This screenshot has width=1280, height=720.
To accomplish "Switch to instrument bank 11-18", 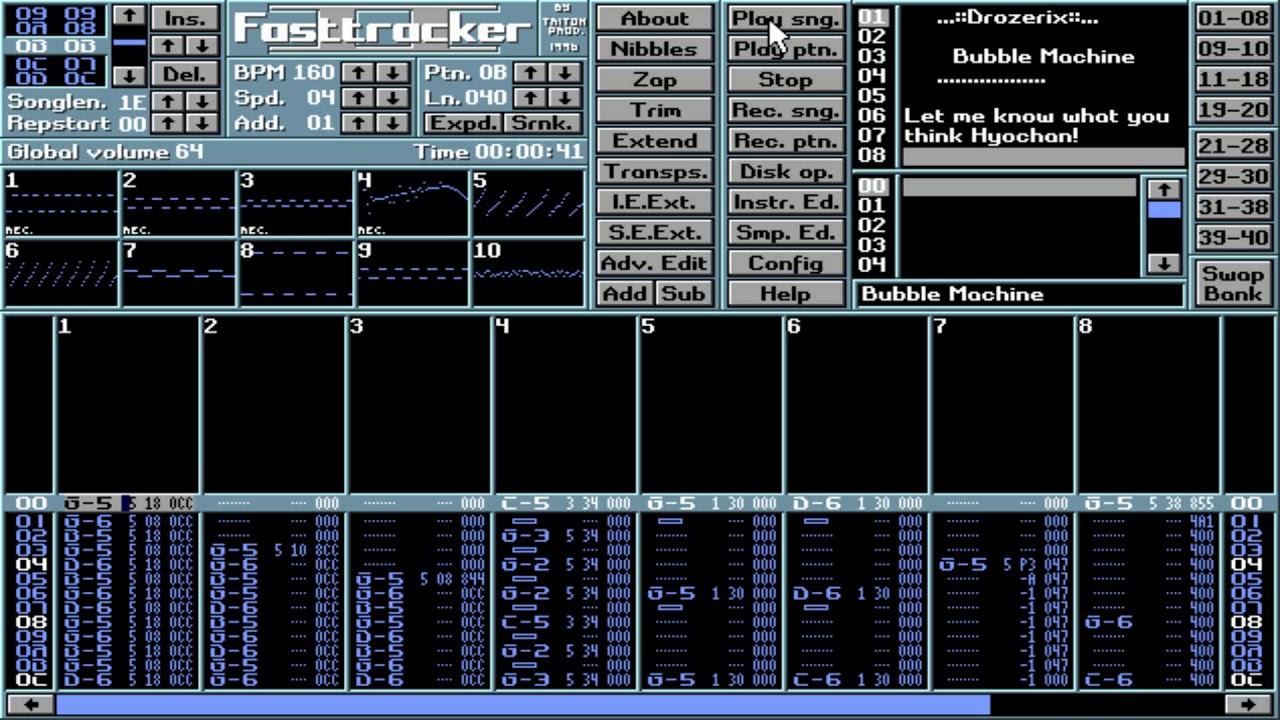I will pyautogui.click(x=1232, y=79).
